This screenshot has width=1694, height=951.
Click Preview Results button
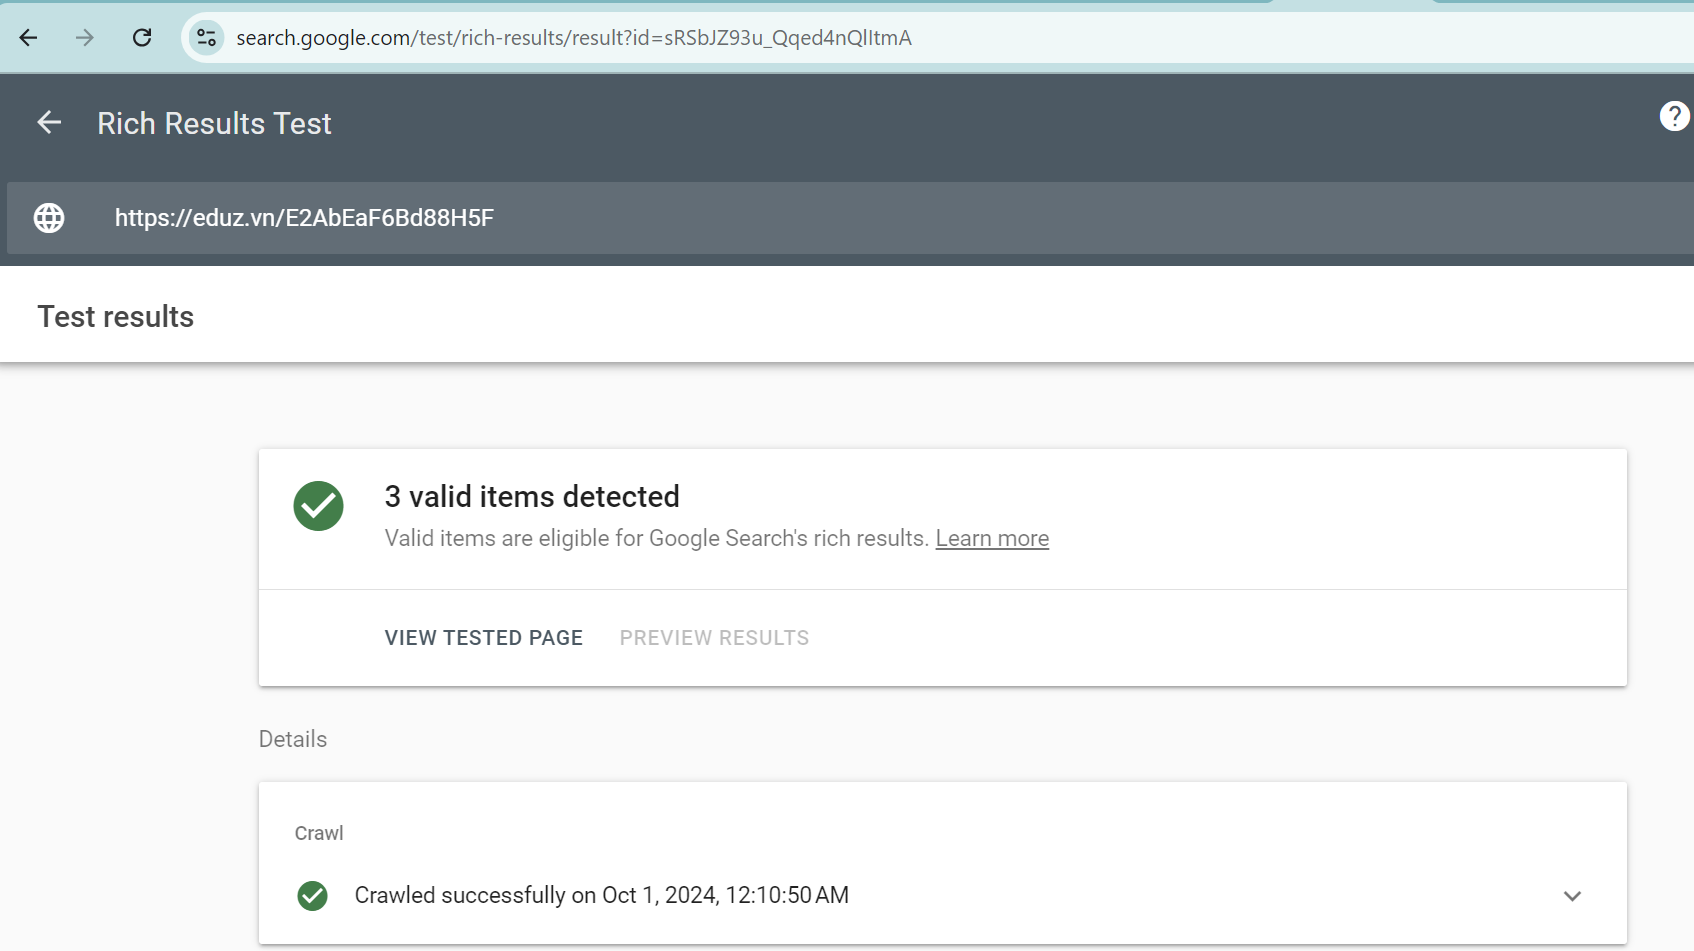pos(714,638)
